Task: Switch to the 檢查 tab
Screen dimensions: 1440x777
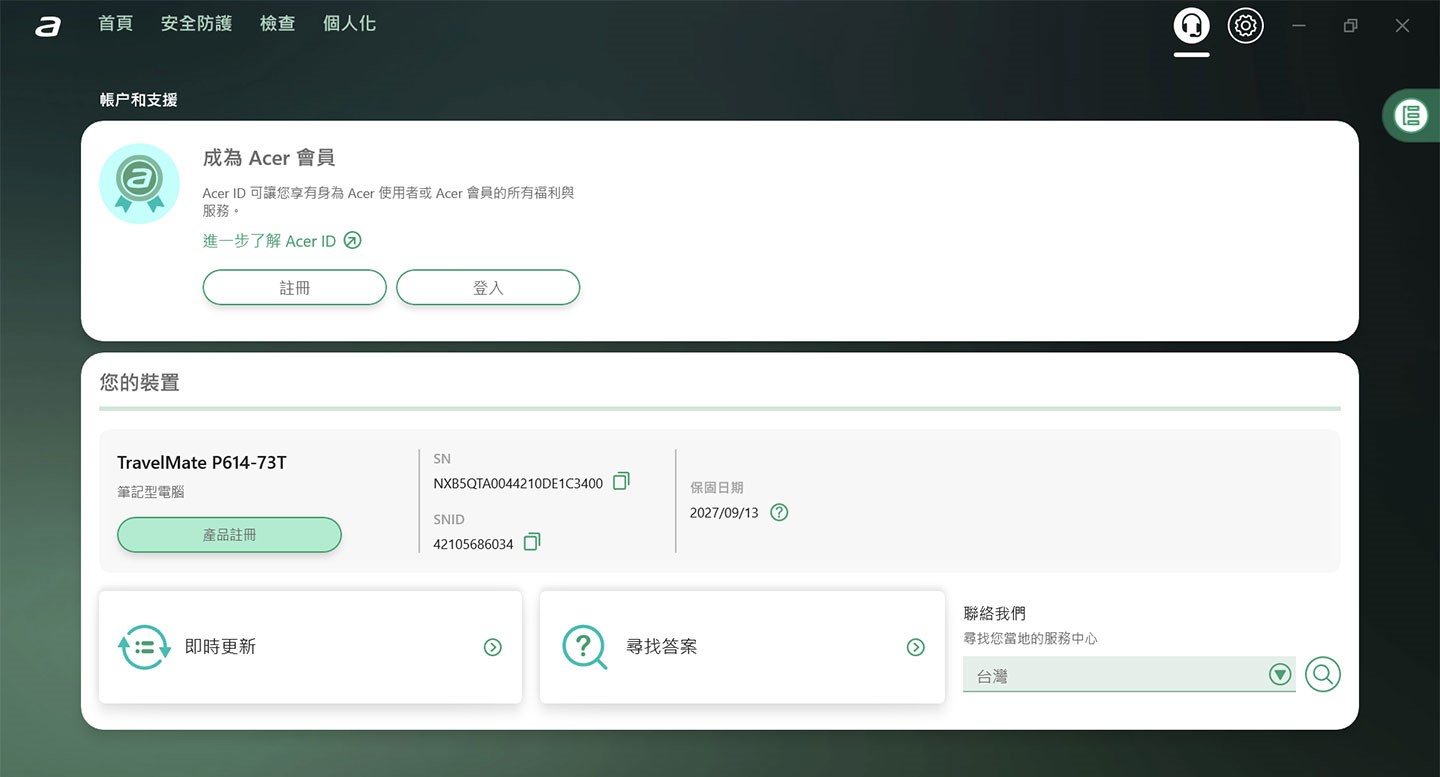Action: 277,23
